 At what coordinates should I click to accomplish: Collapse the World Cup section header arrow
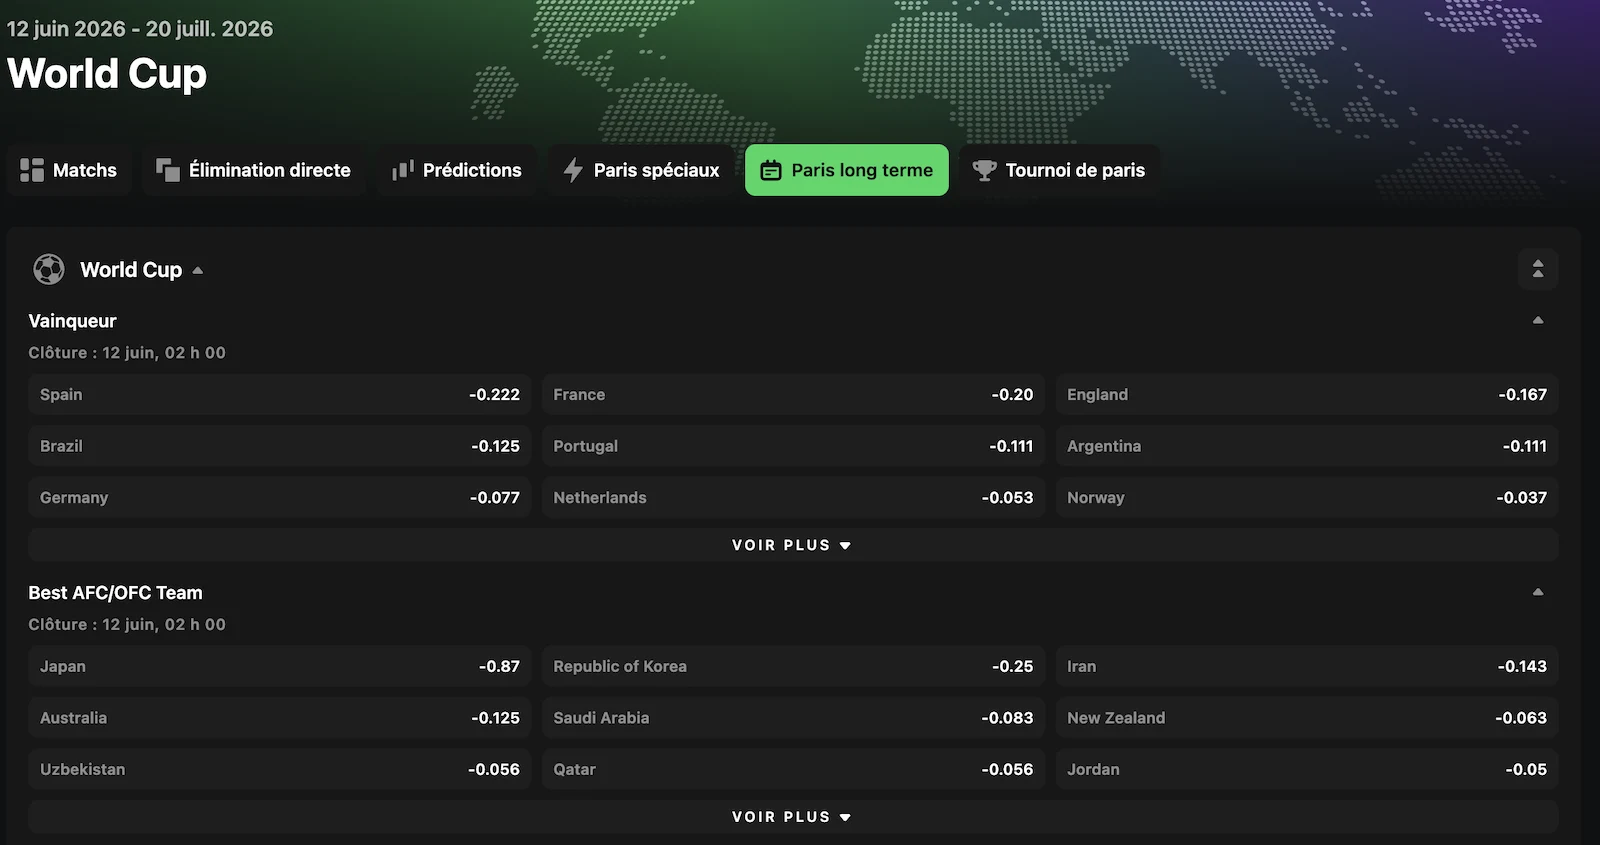198,270
